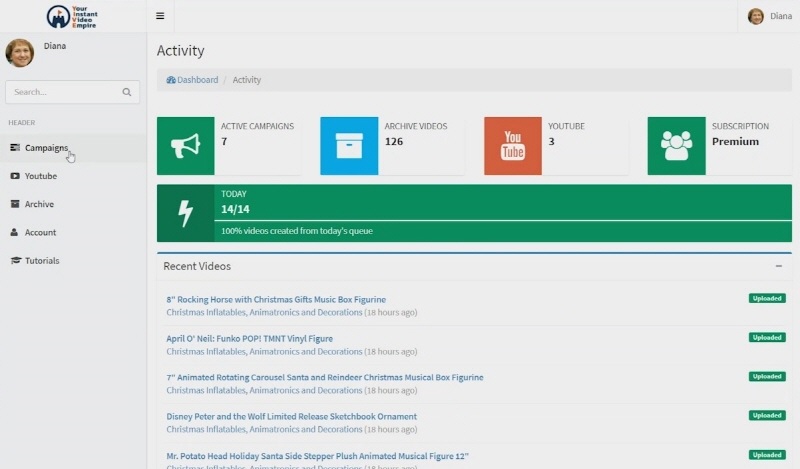This screenshot has height=469, width=800.
Task: Open the Mr. Potato Head Holiday Santa video
Action: coord(317,456)
